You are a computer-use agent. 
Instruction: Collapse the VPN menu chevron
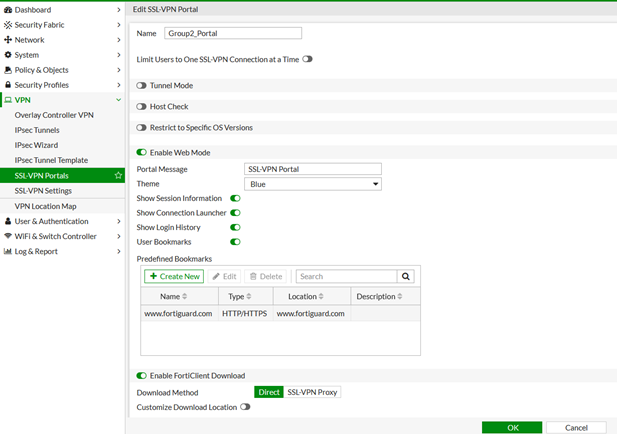pyautogui.click(x=118, y=100)
